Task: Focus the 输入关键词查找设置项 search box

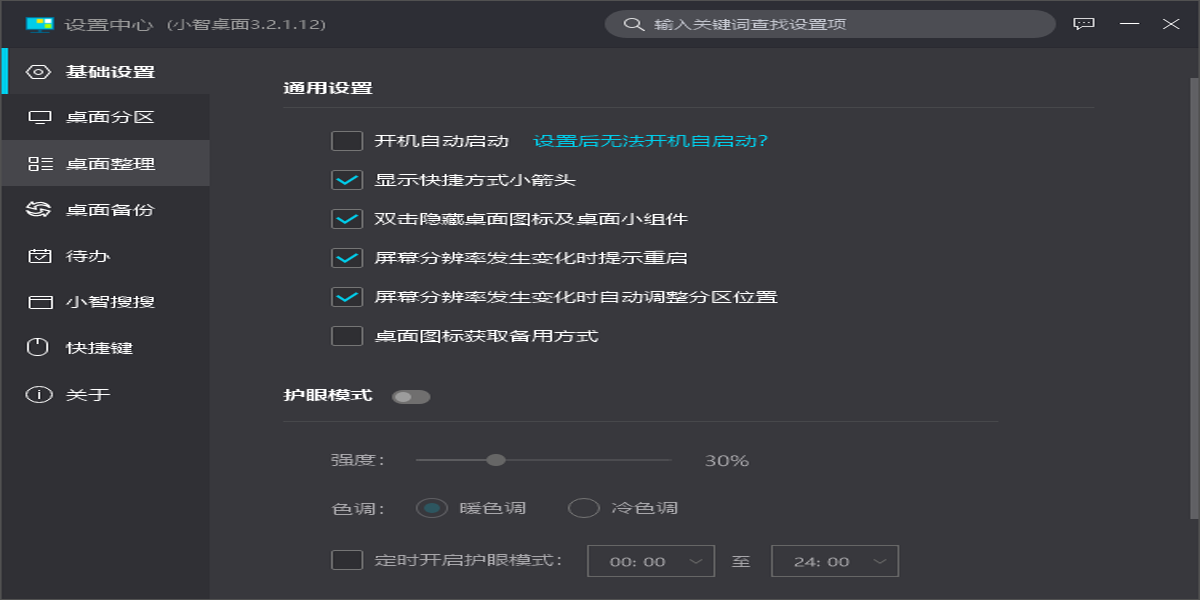Action: point(840,24)
